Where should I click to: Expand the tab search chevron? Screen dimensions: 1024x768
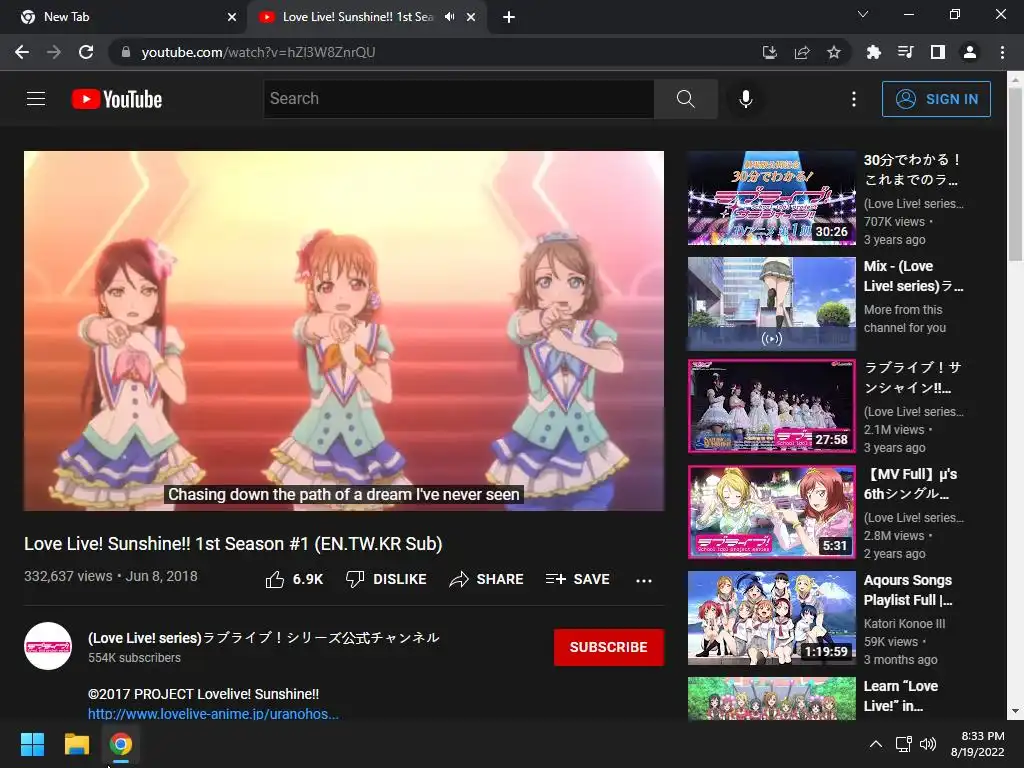[863, 14]
